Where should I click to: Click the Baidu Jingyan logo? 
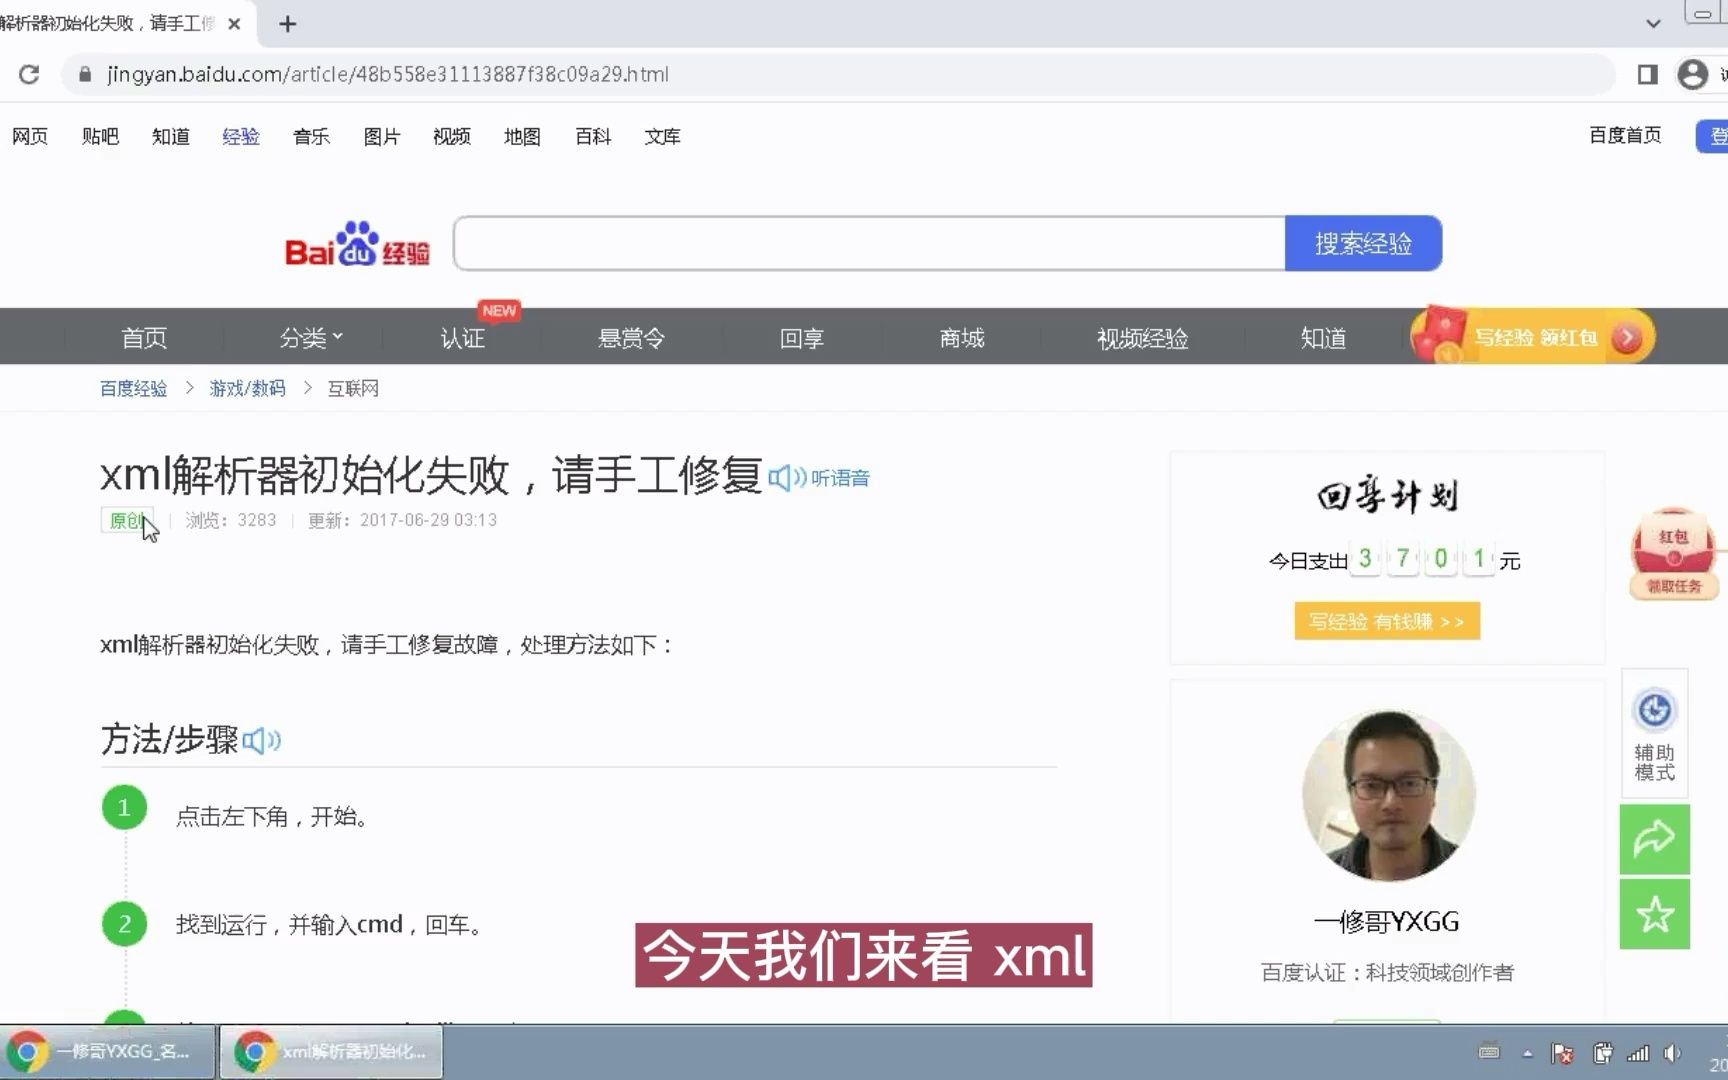point(357,244)
